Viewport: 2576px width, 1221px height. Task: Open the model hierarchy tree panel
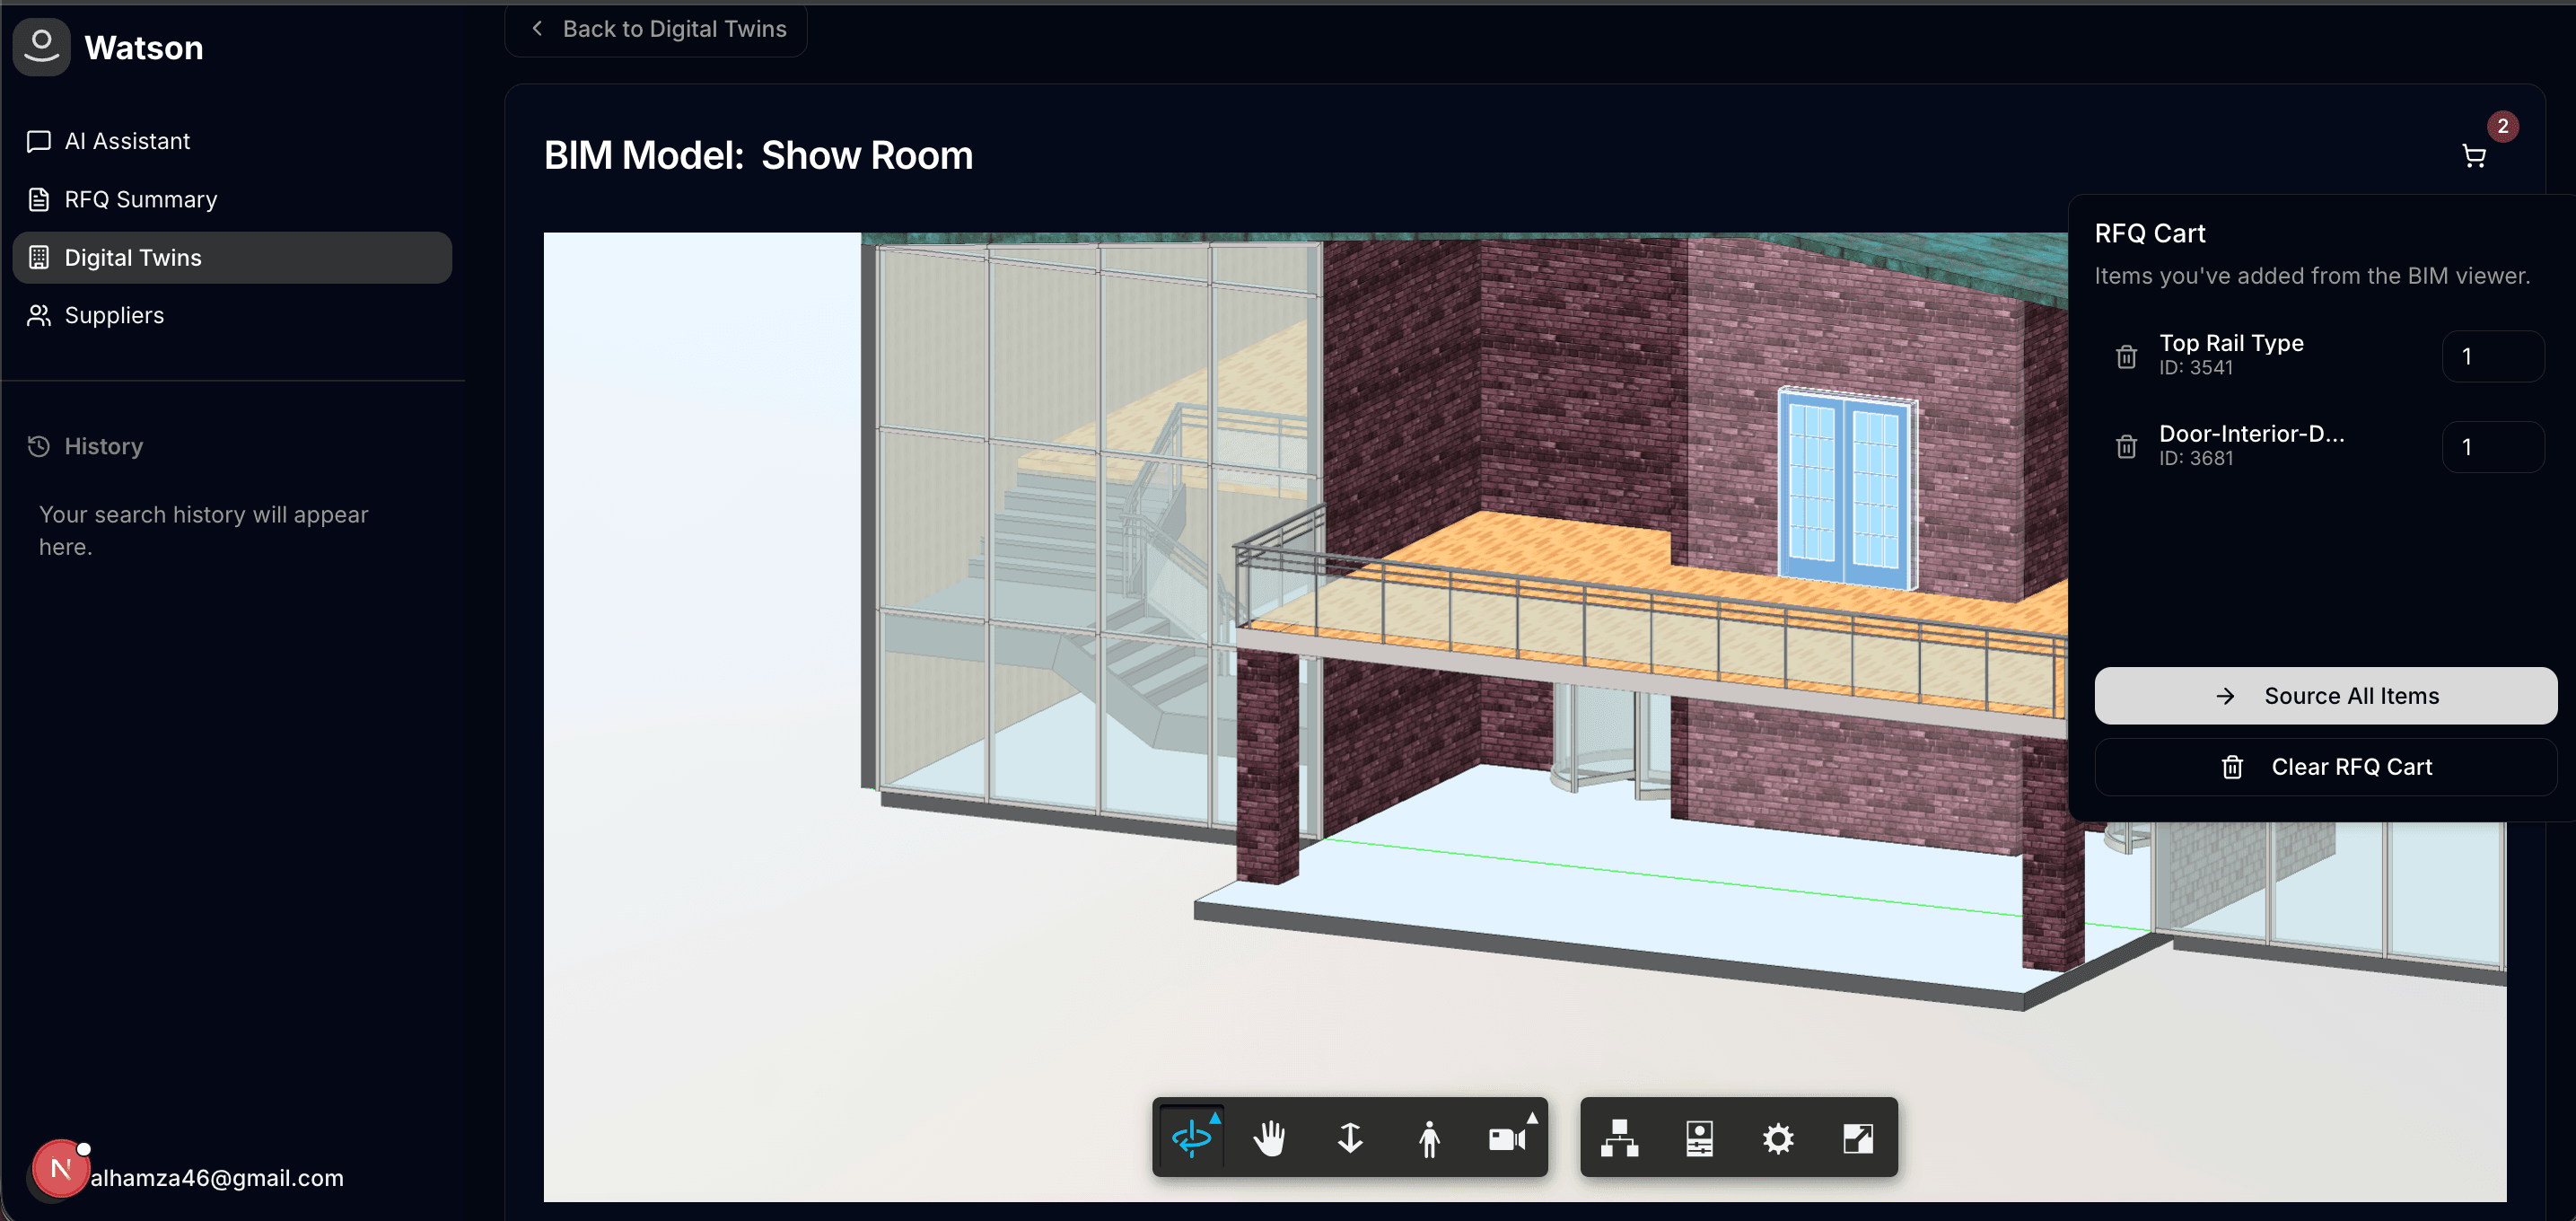coord(1620,1137)
